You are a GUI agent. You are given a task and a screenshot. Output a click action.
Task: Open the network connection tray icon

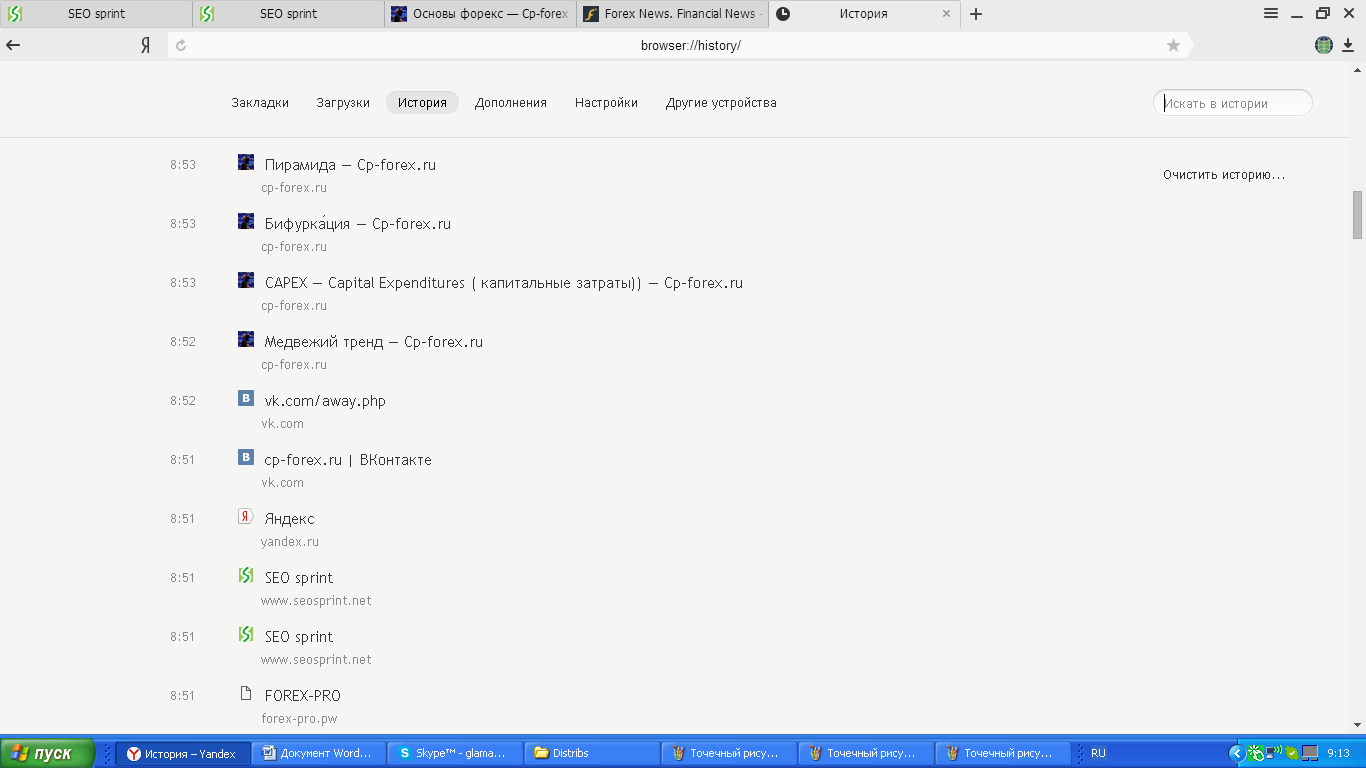(x=1274, y=753)
